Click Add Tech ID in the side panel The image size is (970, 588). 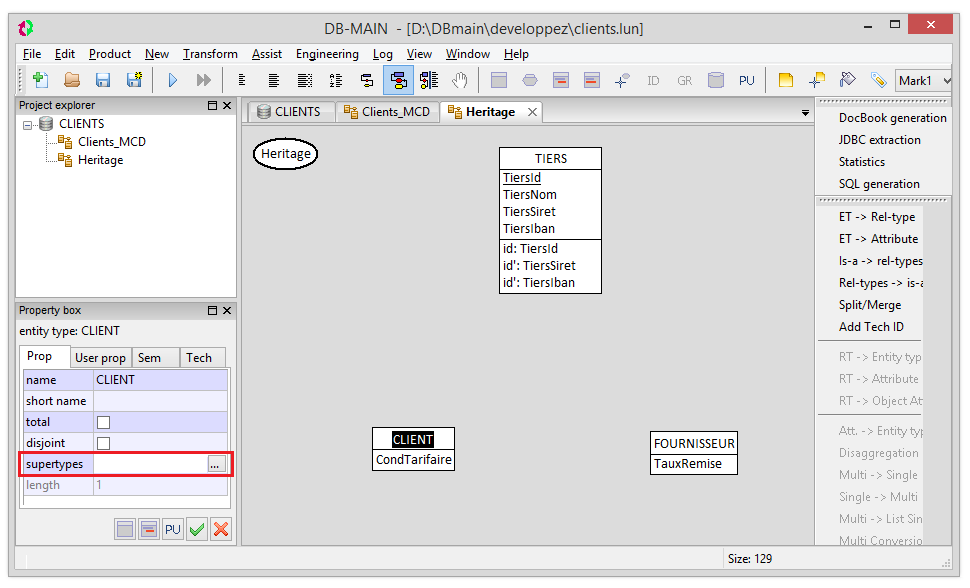(x=871, y=327)
